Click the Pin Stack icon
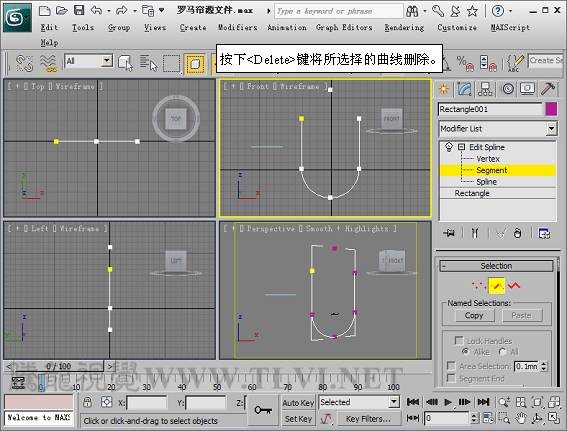This screenshot has height=431, width=567. pyautogui.click(x=449, y=233)
